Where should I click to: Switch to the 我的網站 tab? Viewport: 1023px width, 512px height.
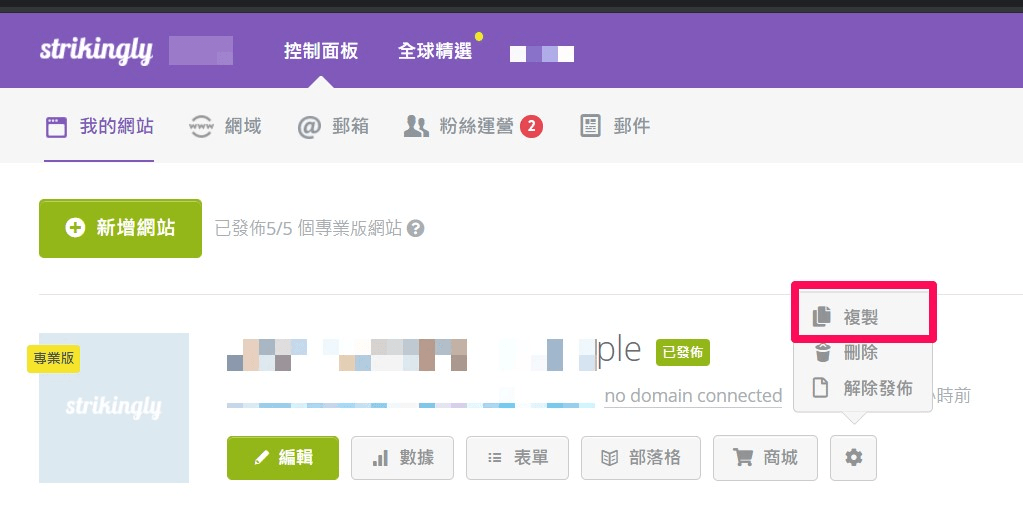[99, 126]
